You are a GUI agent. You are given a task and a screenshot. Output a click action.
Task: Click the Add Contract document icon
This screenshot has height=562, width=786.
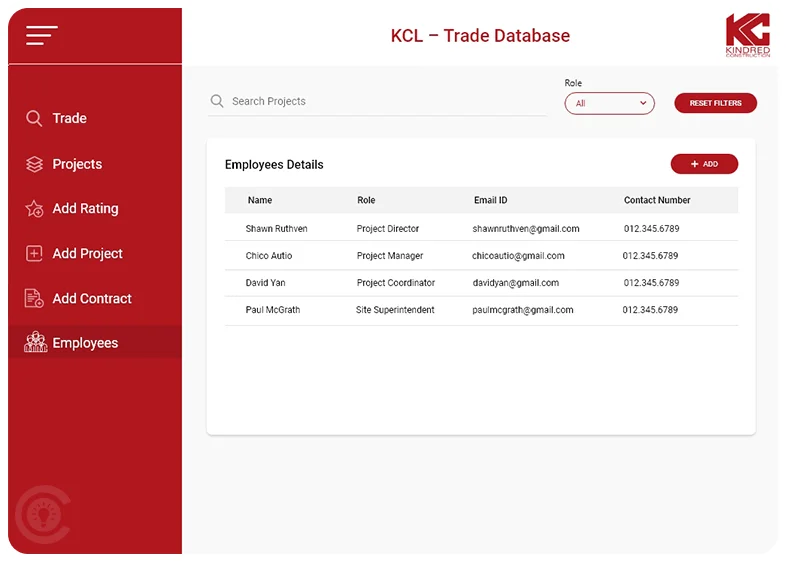coord(34,298)
